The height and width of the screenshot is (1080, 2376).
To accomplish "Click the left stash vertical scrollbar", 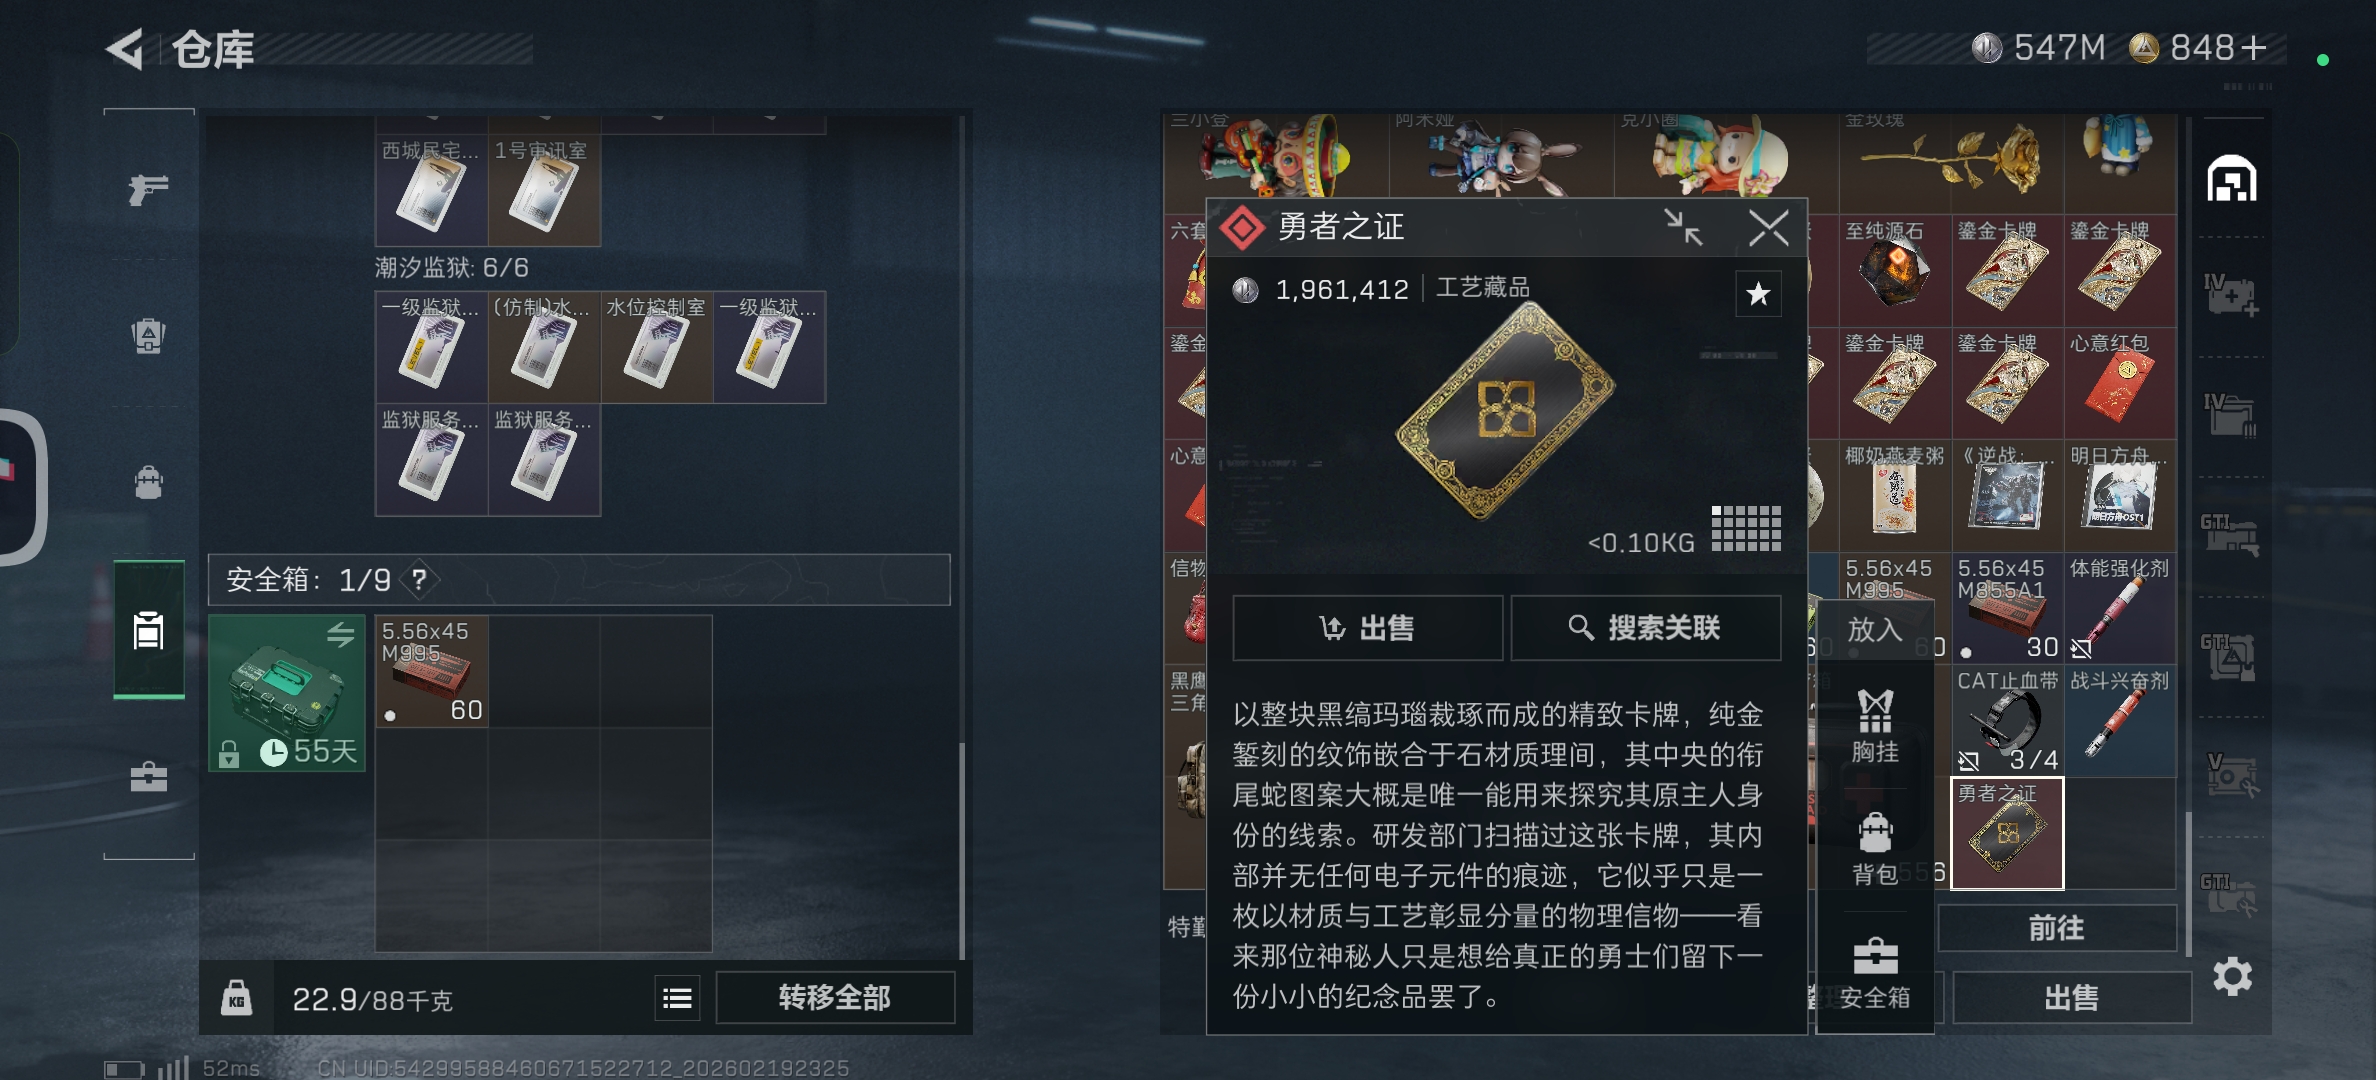I will [962, 850].
